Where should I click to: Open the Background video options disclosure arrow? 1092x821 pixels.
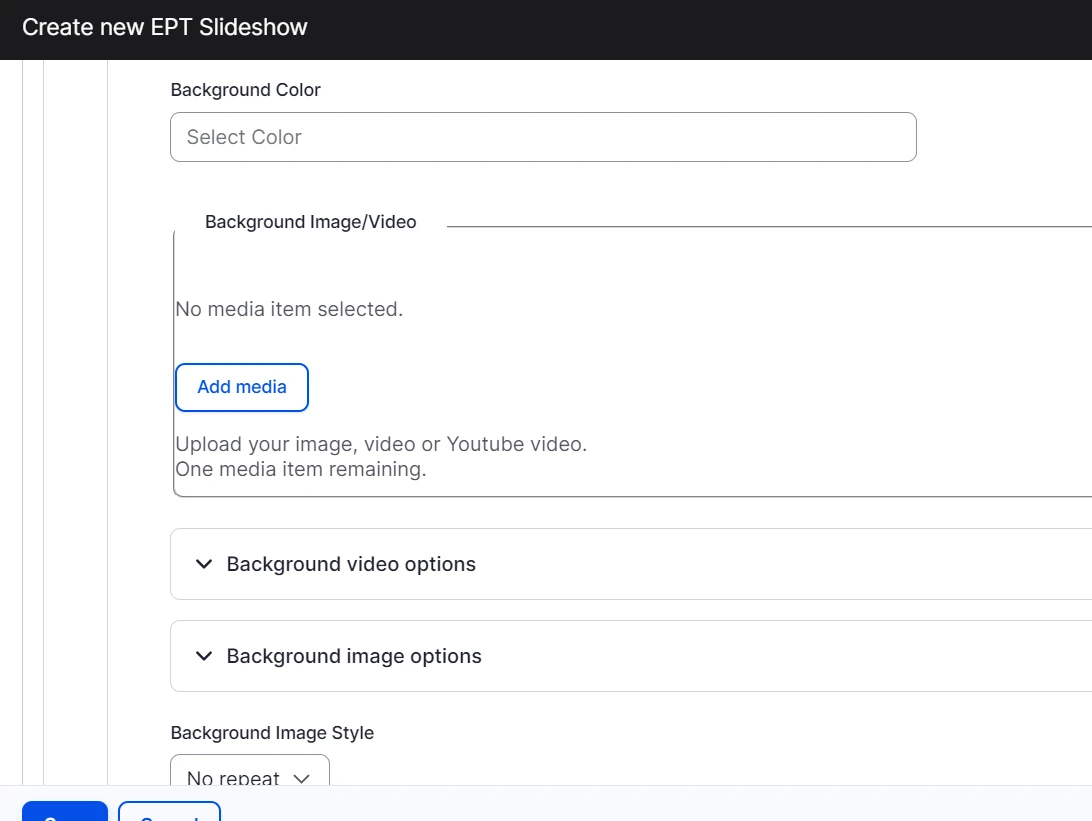click(203, 564)
